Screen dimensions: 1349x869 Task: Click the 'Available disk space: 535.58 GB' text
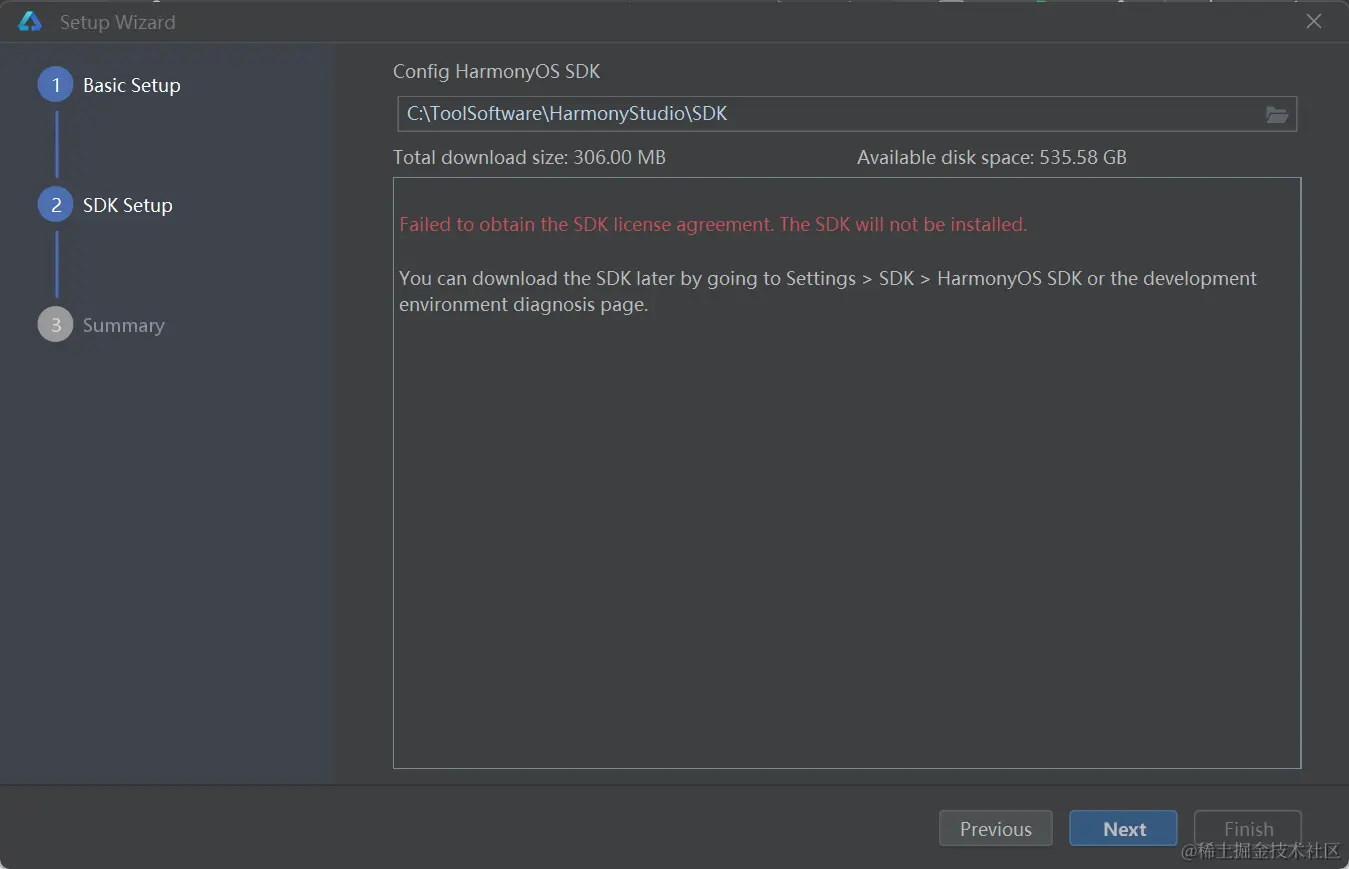(992, 157)
